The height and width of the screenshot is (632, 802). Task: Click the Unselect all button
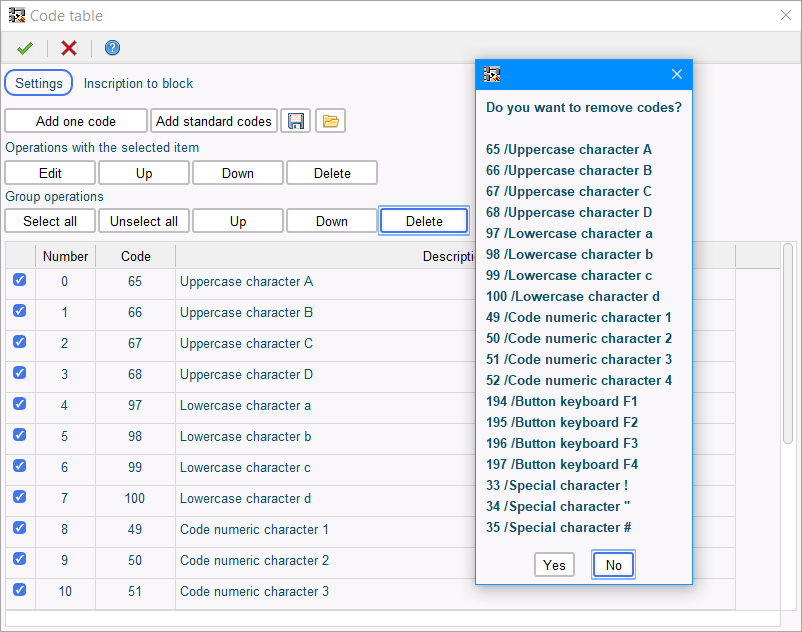pos(144,221)
